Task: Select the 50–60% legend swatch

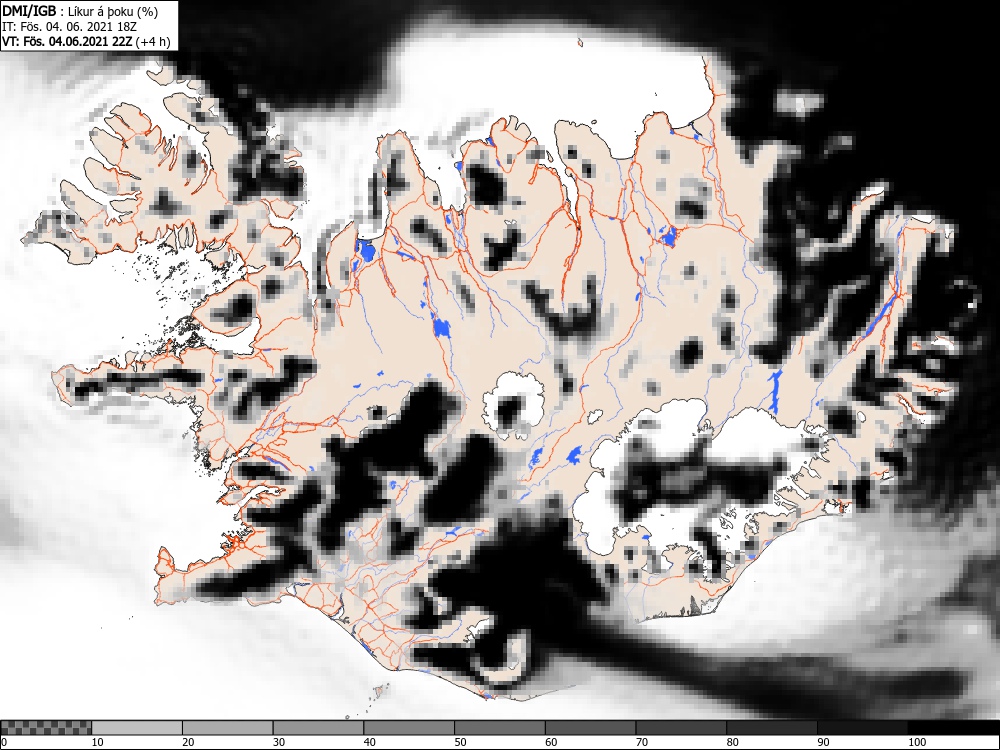Action: [500, 728]
